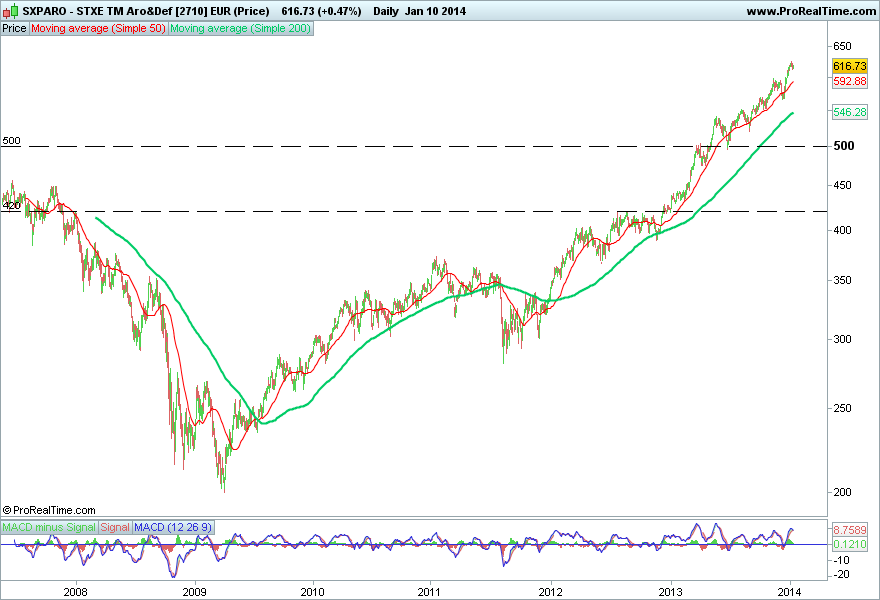
Task: Click the 2009 label on time axis
Action: click(x=195, y=592)
